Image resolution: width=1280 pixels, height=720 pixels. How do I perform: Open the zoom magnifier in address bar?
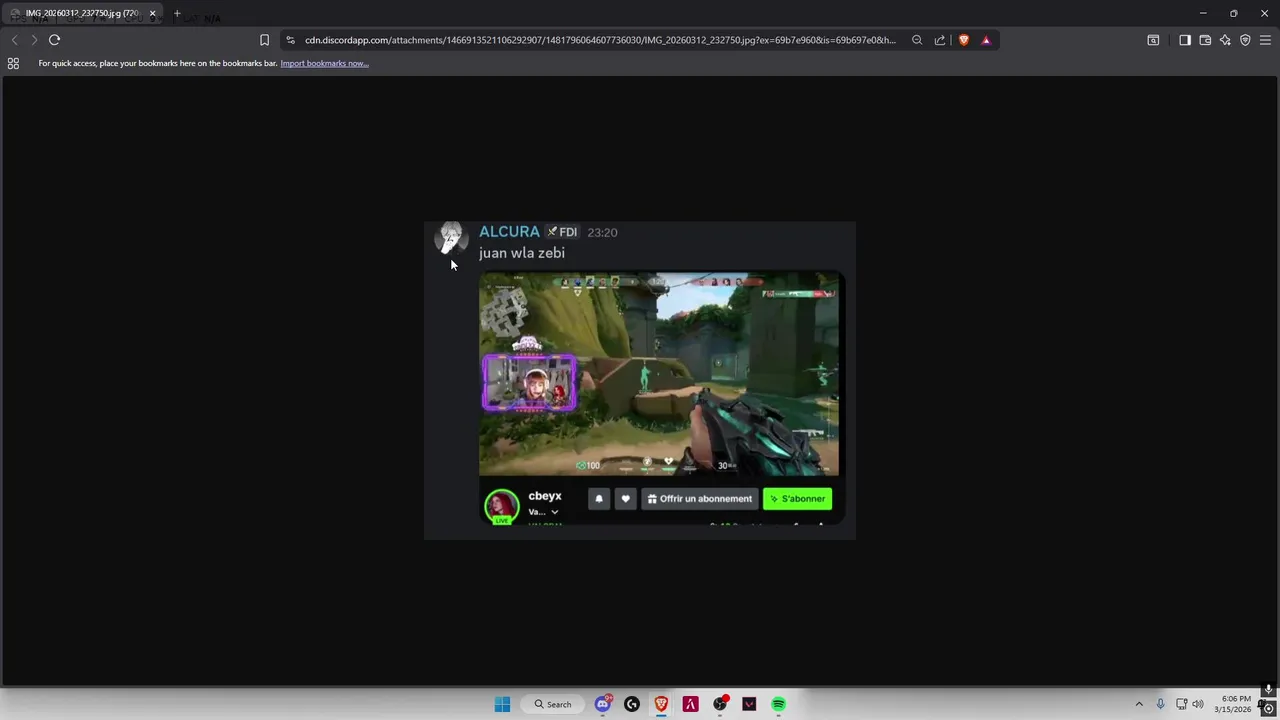(x=917, y=40)
